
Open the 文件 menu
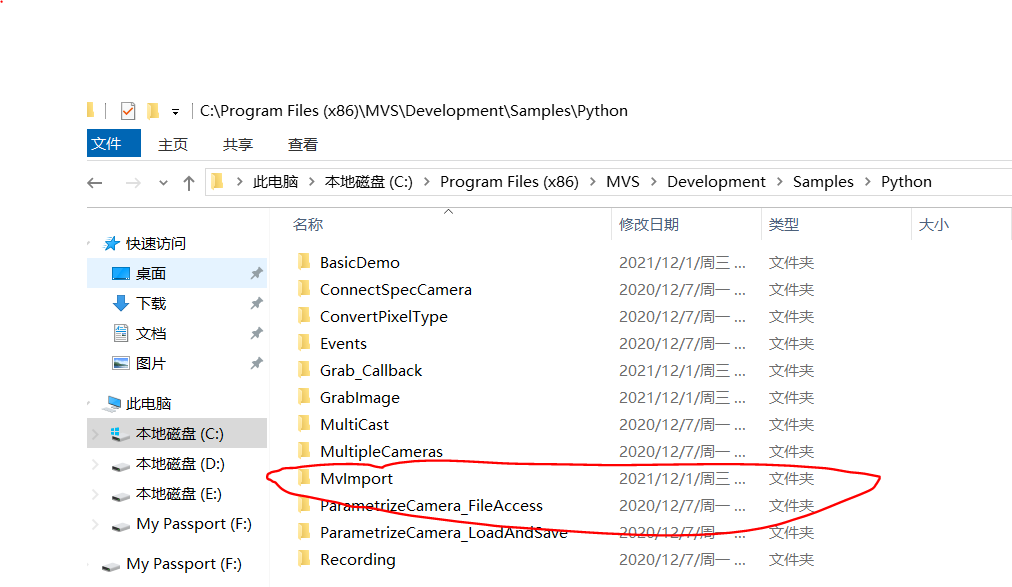pyautogui.click(x=113, y=143)
